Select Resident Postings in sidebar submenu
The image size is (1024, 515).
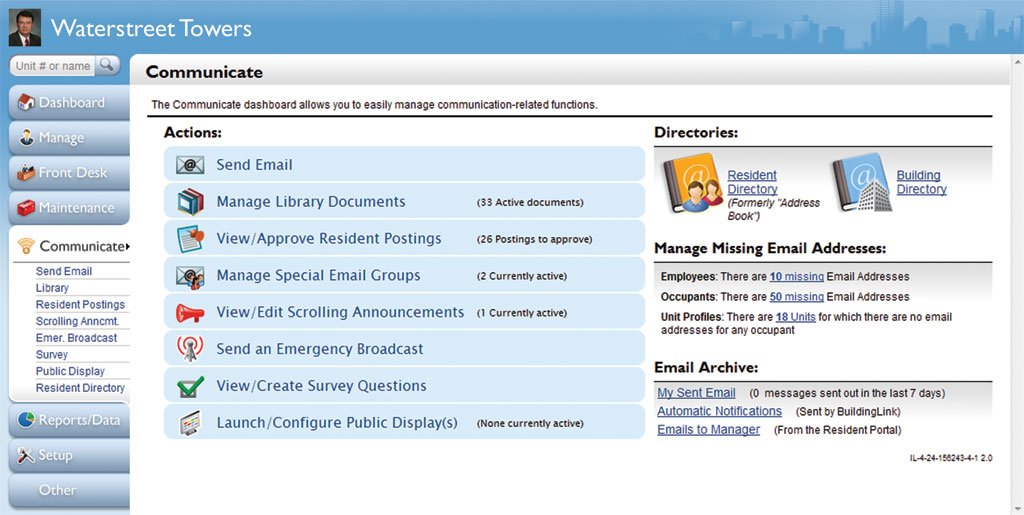(x=80, y=304)
